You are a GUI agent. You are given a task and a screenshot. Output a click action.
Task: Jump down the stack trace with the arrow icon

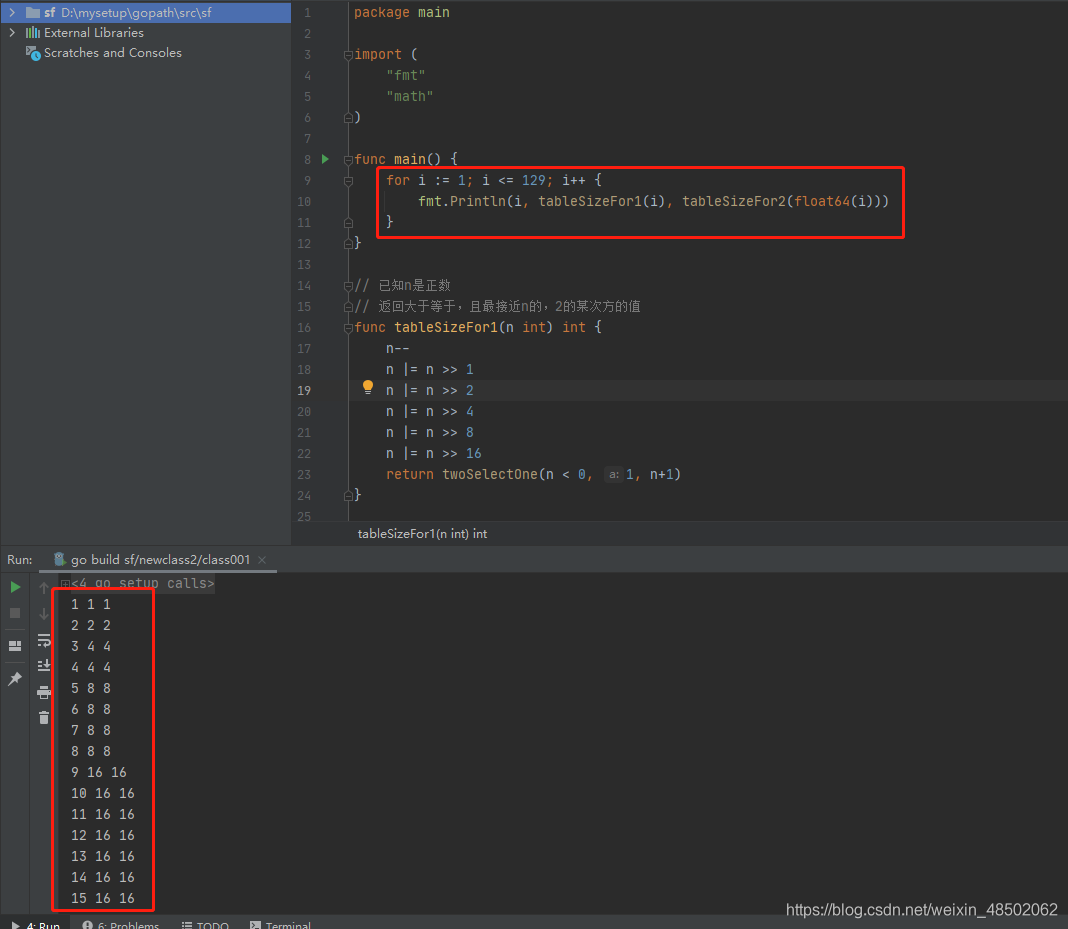click(44, 614)
